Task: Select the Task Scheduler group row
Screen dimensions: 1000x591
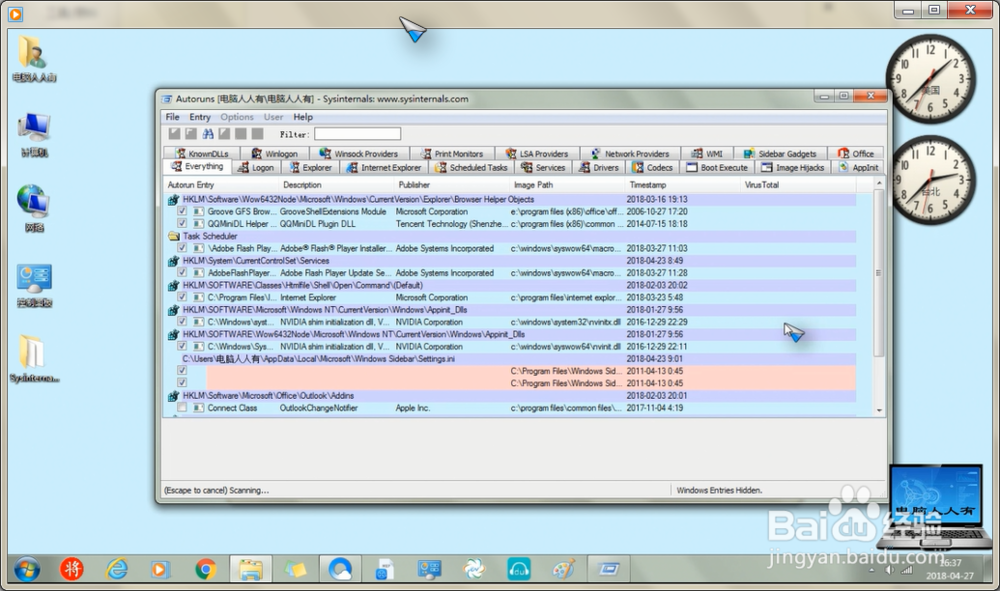Action: tap(510, 236)
